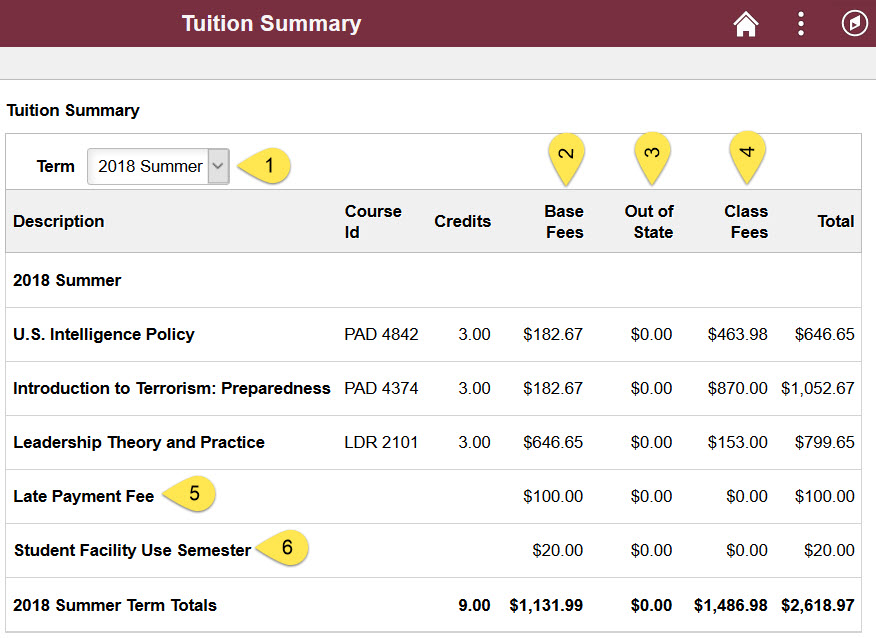Click the $20.00 base fee for Student Facility
876x638 pixels.
[x=558, y=550]
